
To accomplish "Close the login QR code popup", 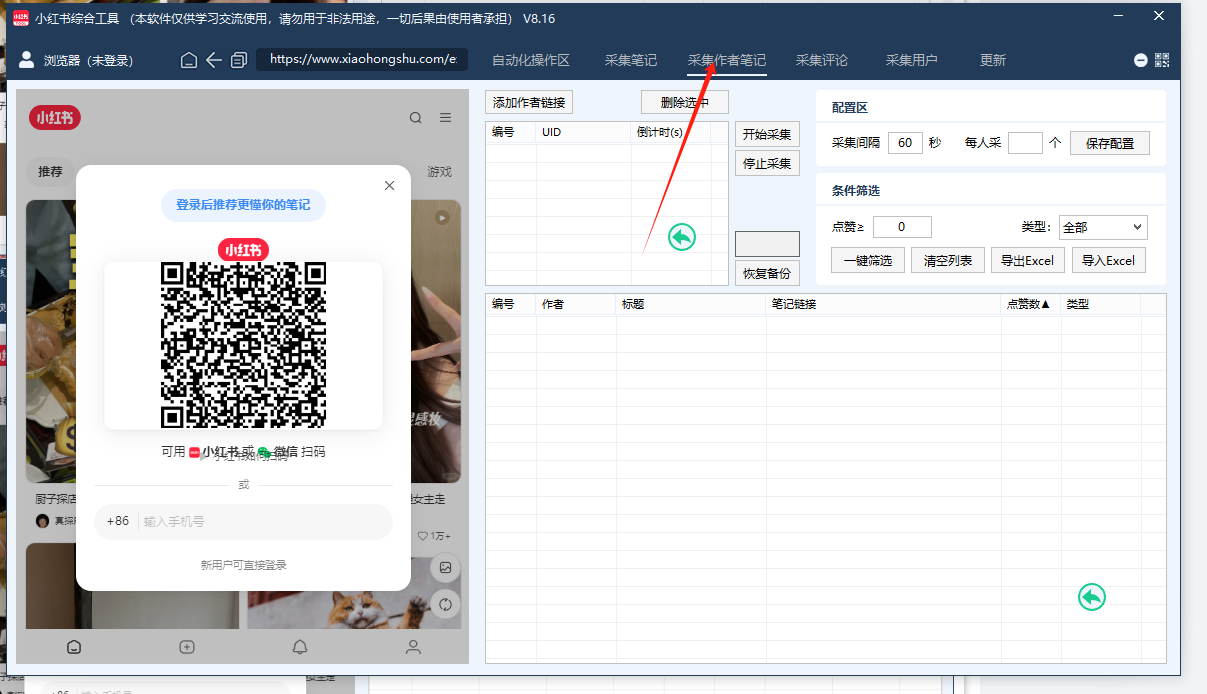I will click(390, 185).
